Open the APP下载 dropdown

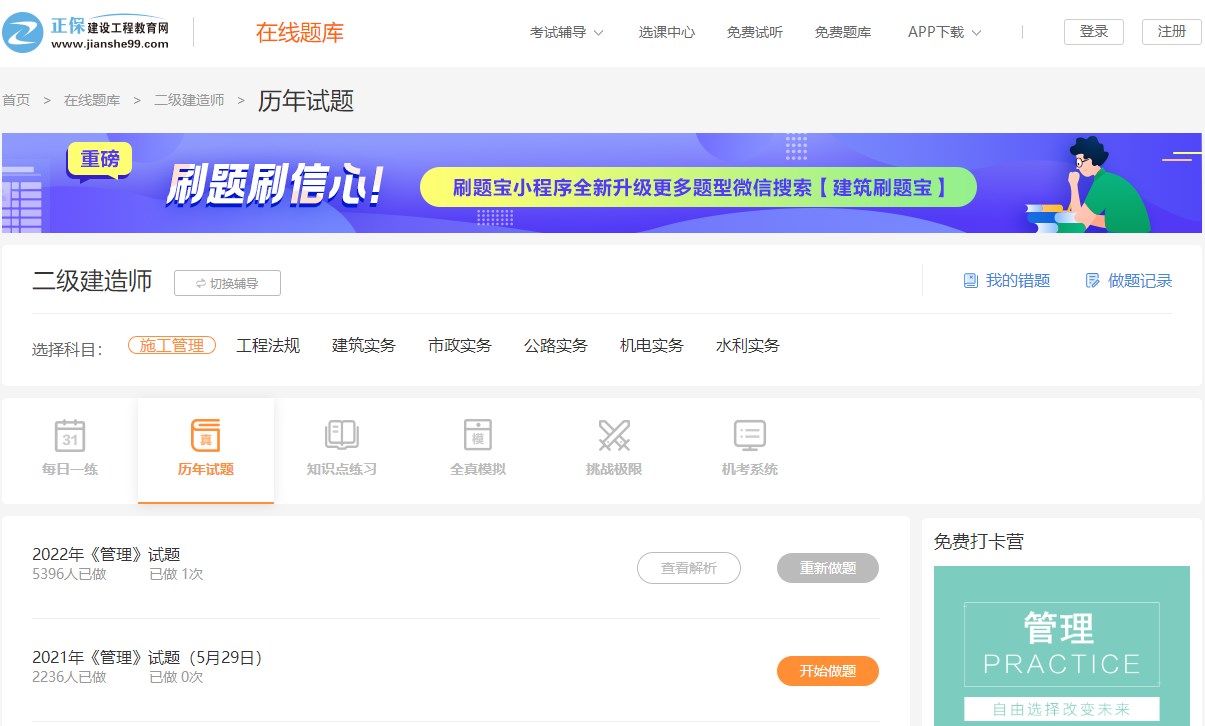click(943, 31)
